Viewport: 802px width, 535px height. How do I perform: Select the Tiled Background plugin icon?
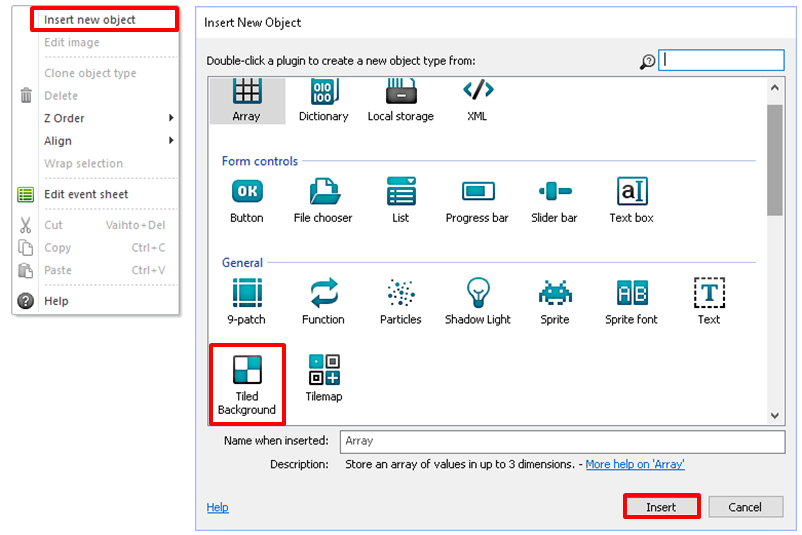click(x=246, y=371)
